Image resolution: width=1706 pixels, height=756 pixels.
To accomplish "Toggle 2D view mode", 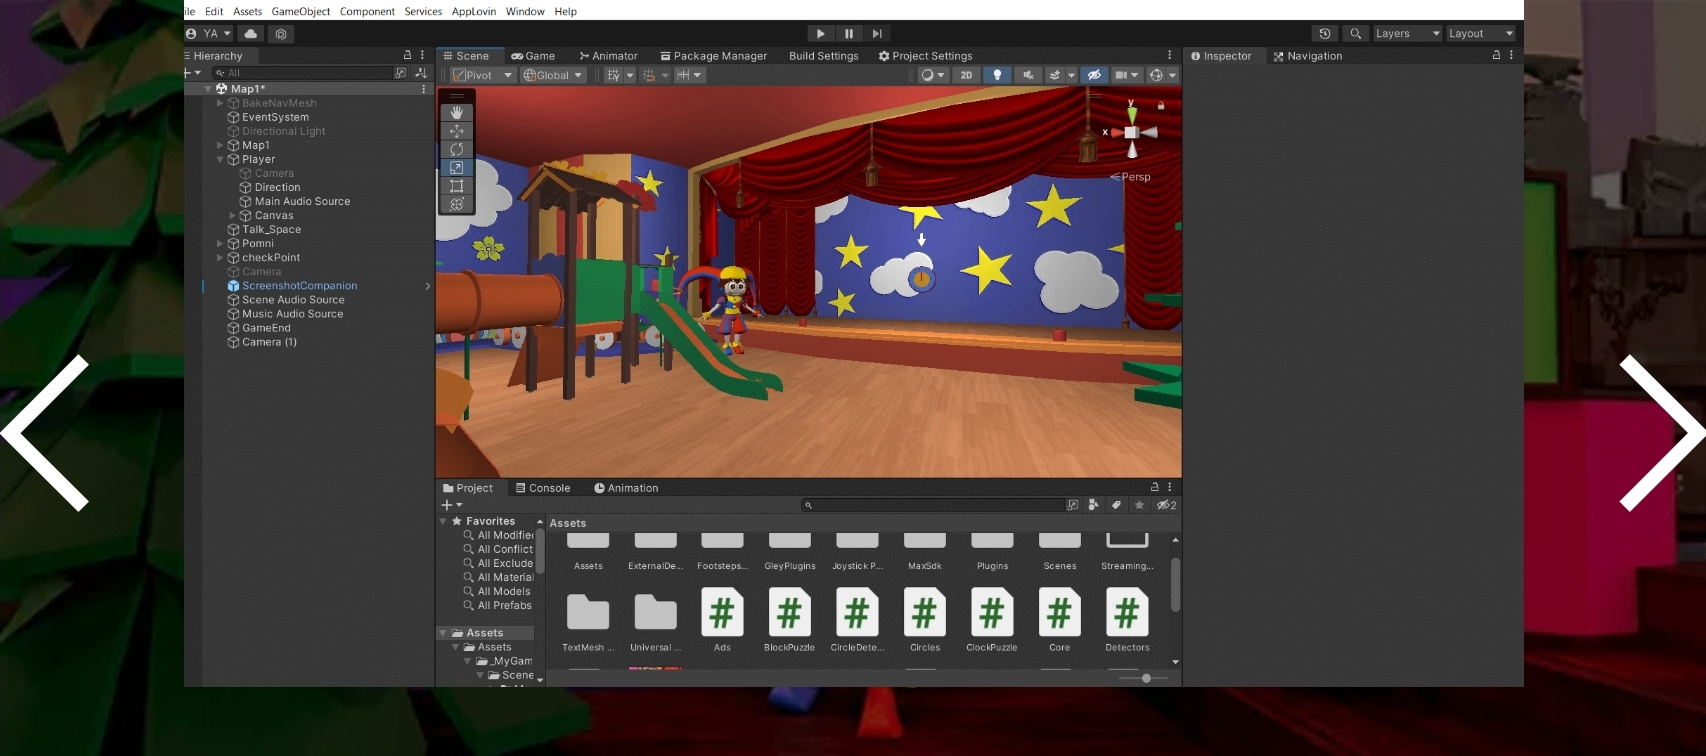I will click(x=966, y=75).
